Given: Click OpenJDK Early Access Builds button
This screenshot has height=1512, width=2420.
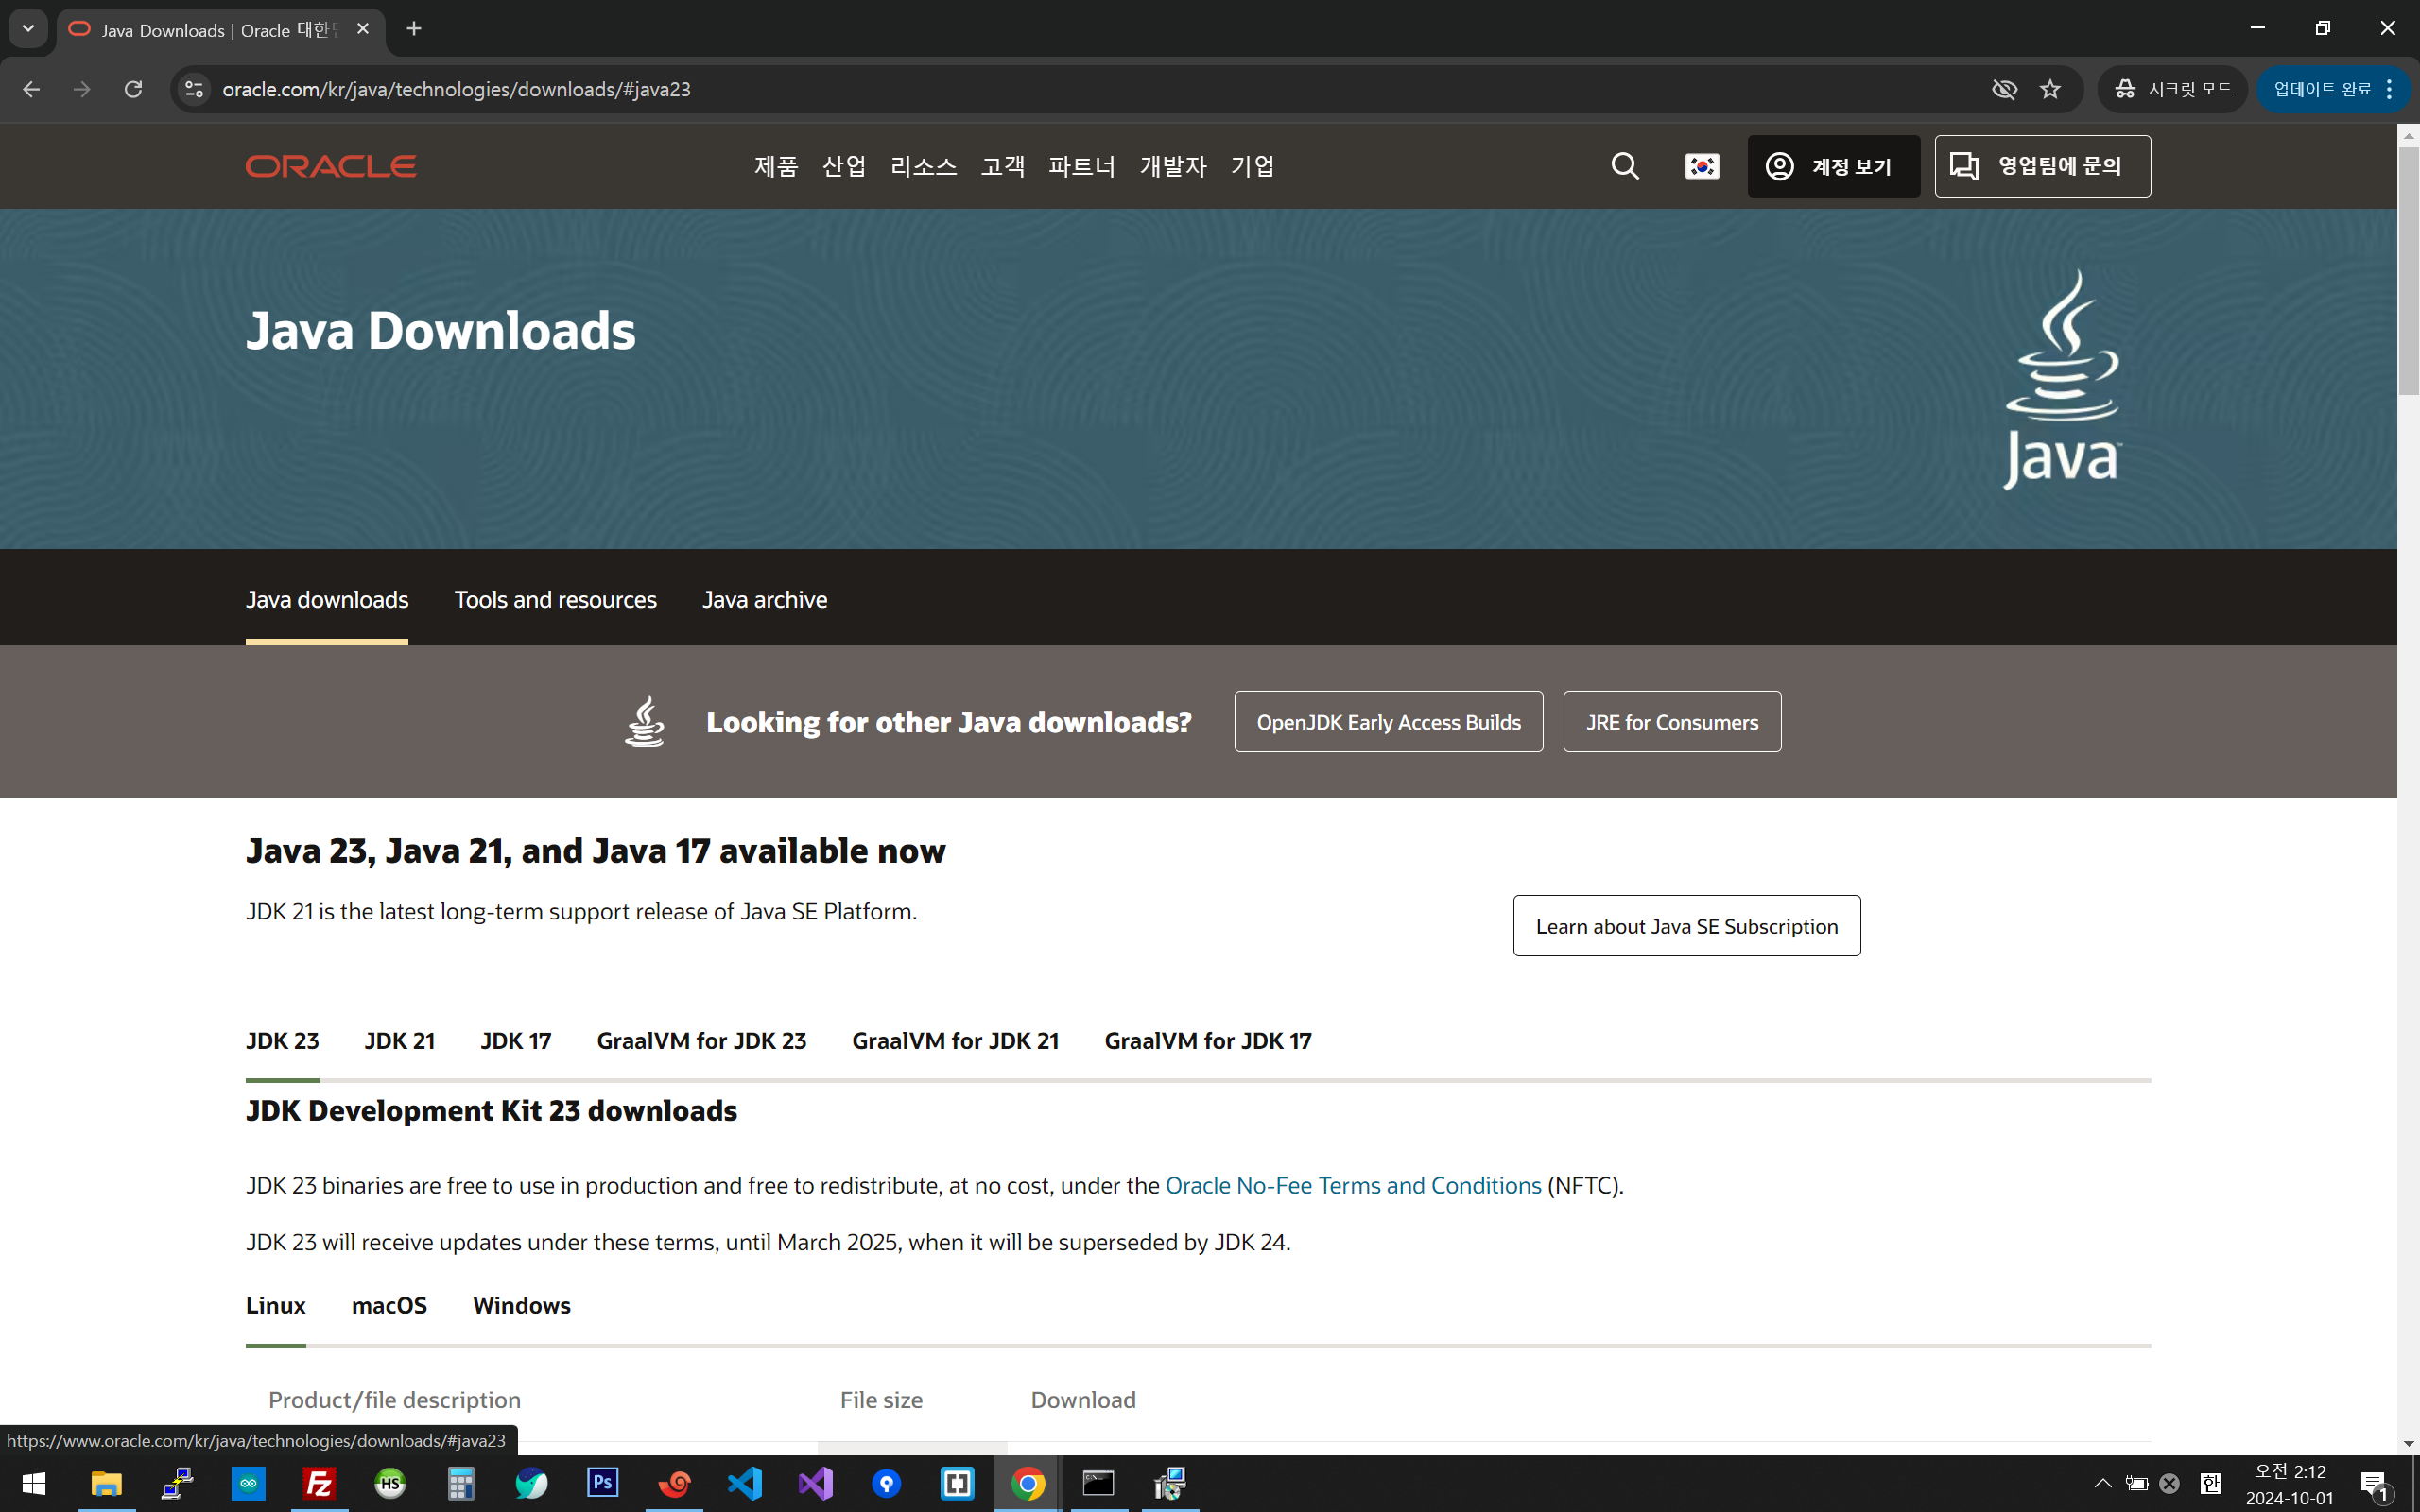Looking at the screenshot, I should coord(1388,722).
